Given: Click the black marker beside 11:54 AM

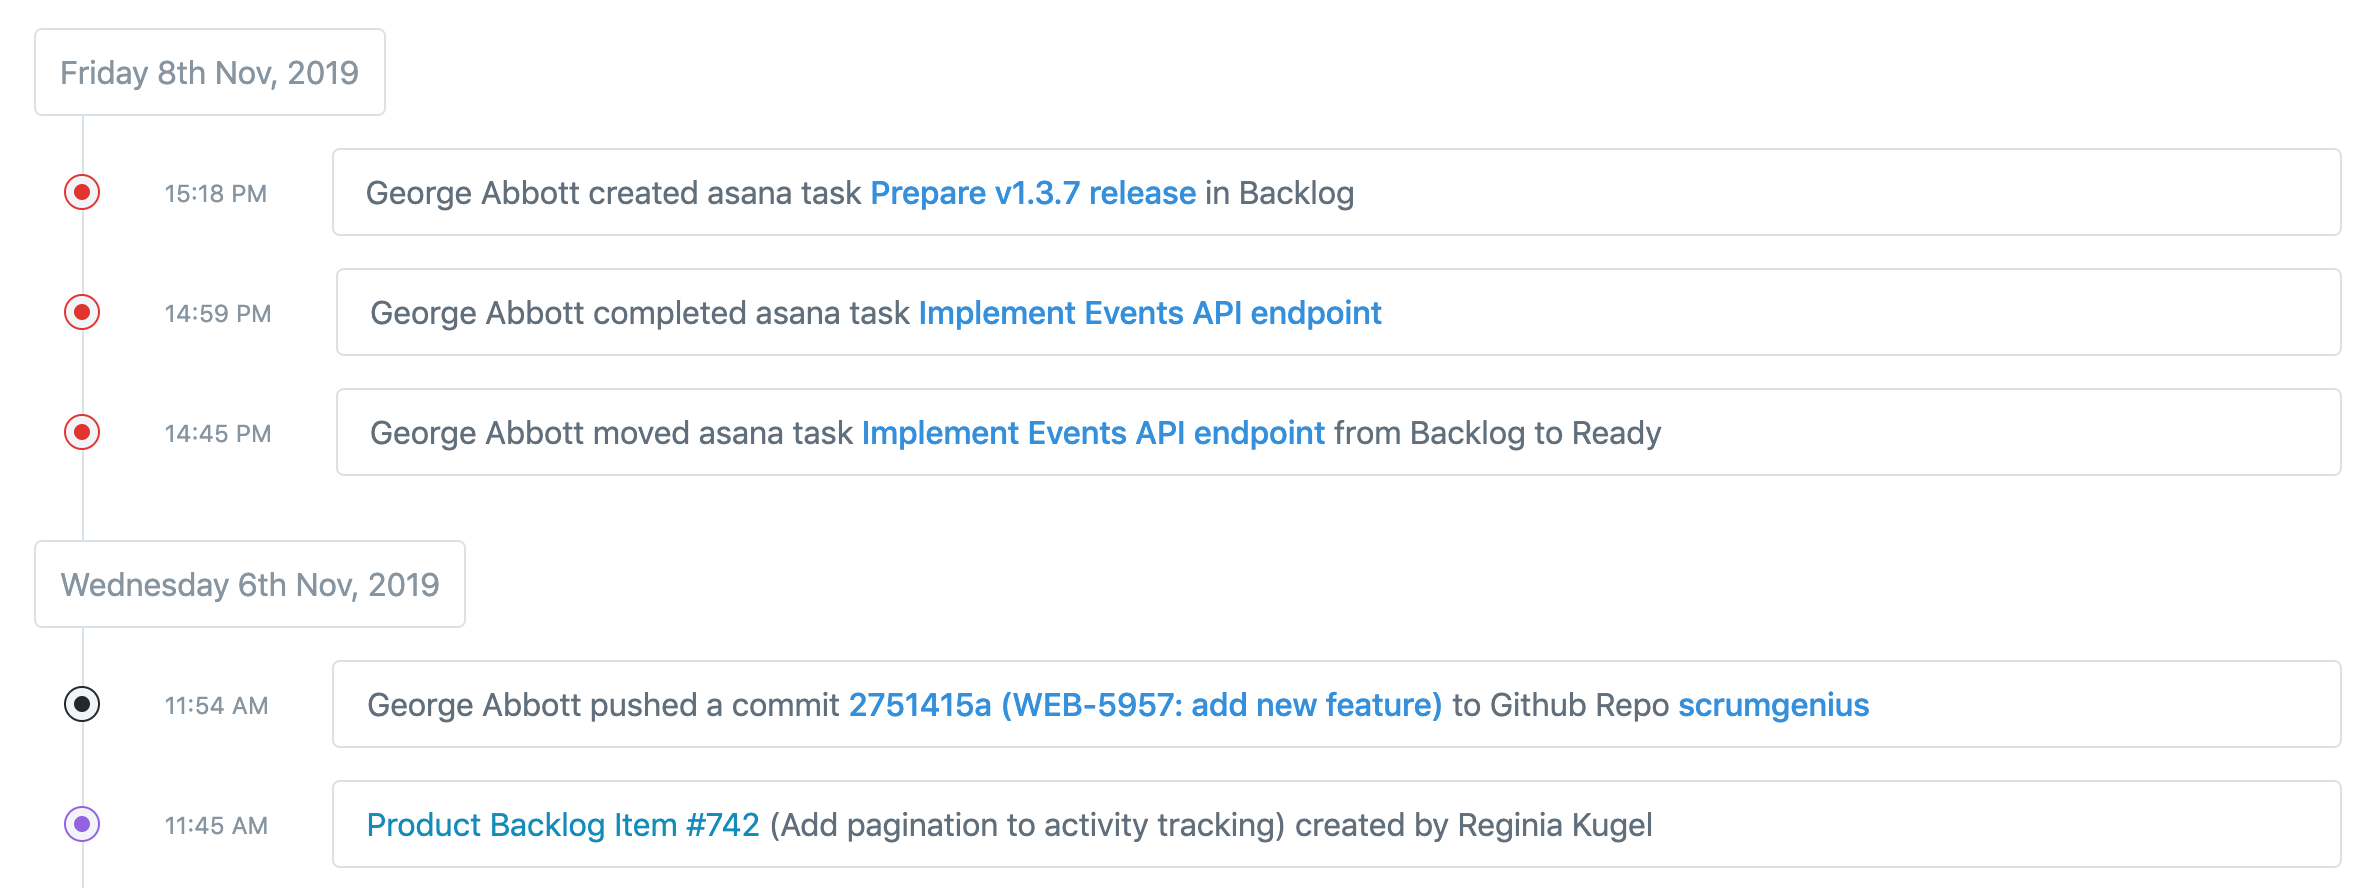Looking at the screenshot, I should (x=82, y=704).
